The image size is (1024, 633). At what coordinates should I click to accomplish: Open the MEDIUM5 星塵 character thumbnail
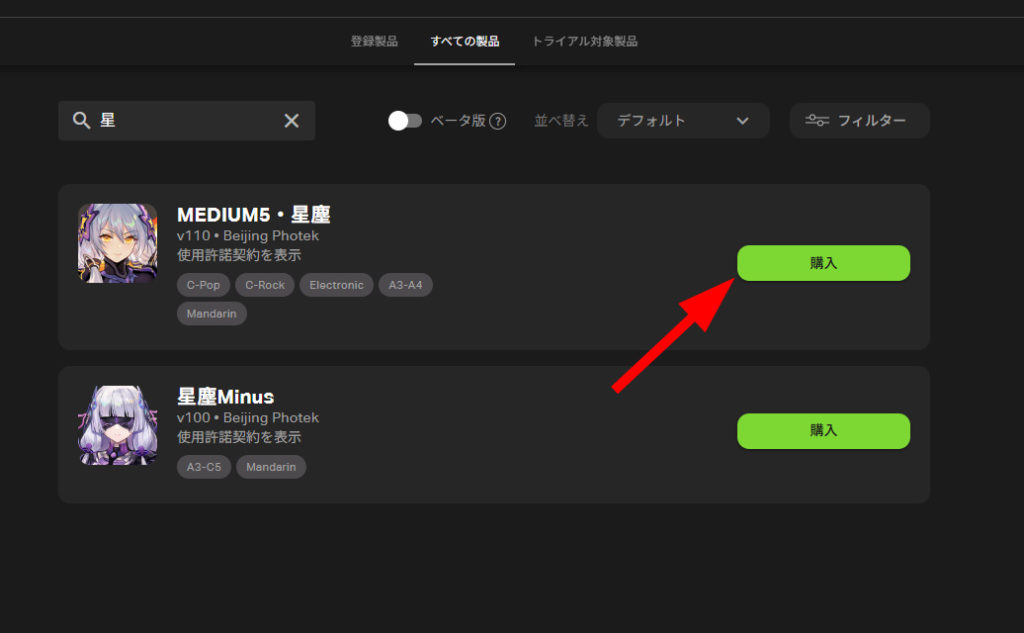118,243
